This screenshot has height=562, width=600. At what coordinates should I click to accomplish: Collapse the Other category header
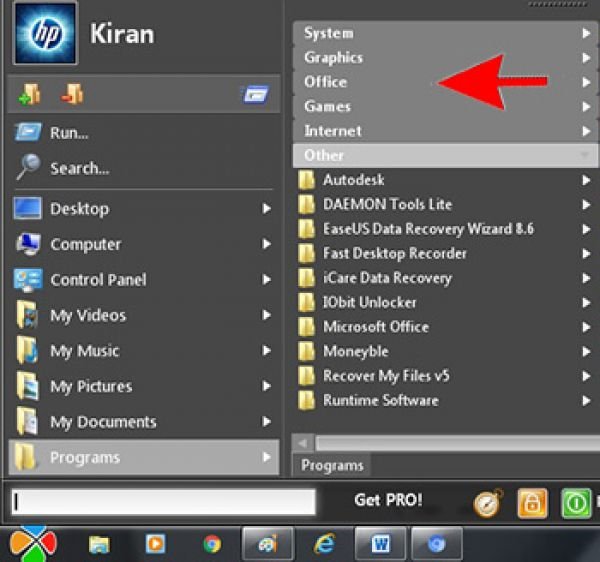[445, 155]
